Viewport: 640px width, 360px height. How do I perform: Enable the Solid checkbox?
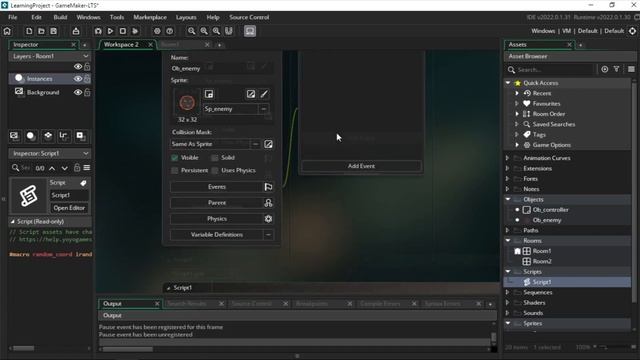(215, 158)
